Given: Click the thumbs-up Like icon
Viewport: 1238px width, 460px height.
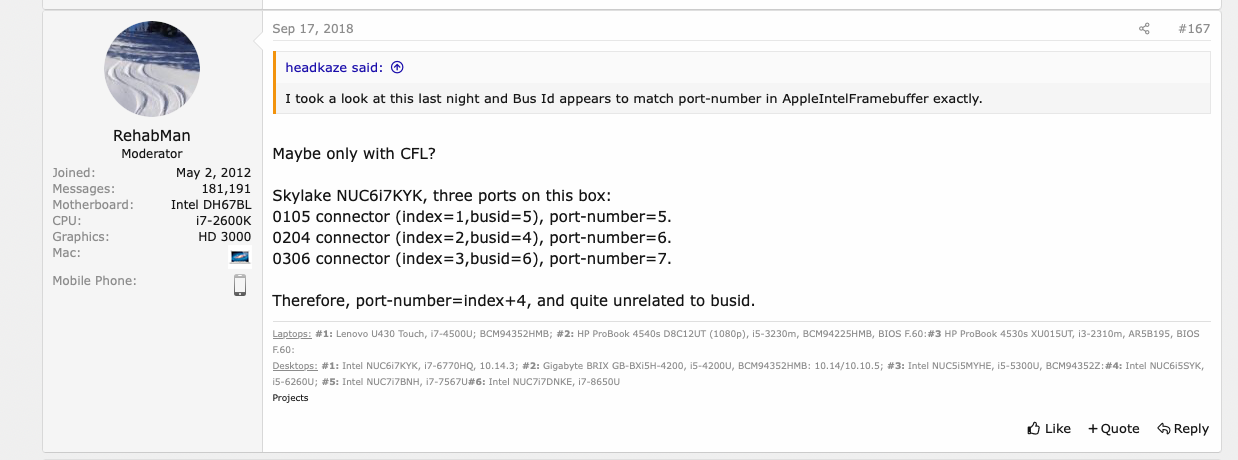Looking at the screenshot, I should tap(1034, 429).
